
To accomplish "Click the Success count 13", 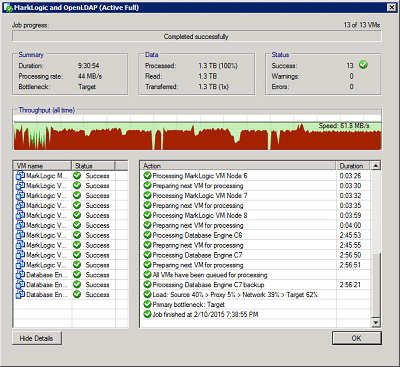I will click(350, 66).
